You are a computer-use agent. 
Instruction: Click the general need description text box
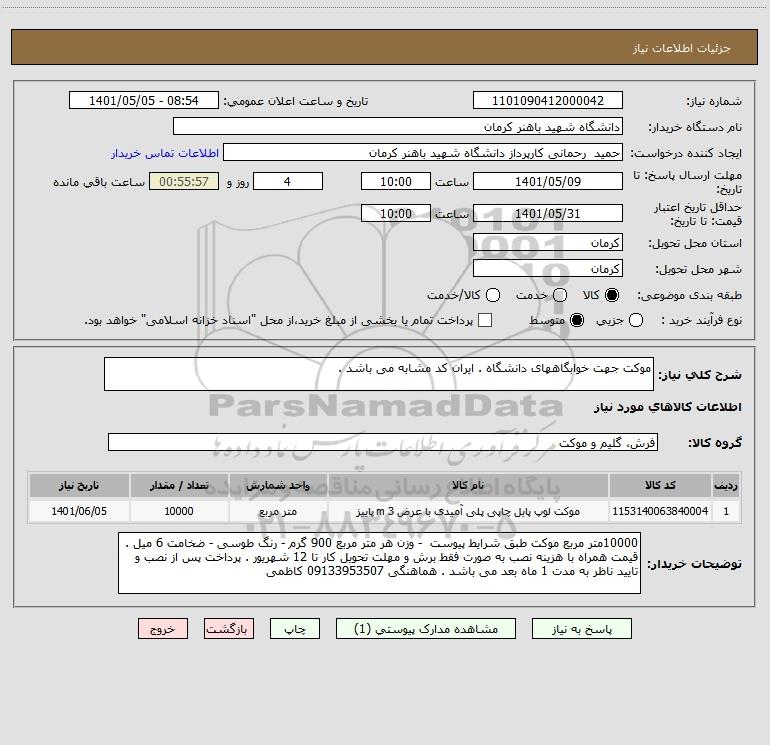(x=379, y=374)
